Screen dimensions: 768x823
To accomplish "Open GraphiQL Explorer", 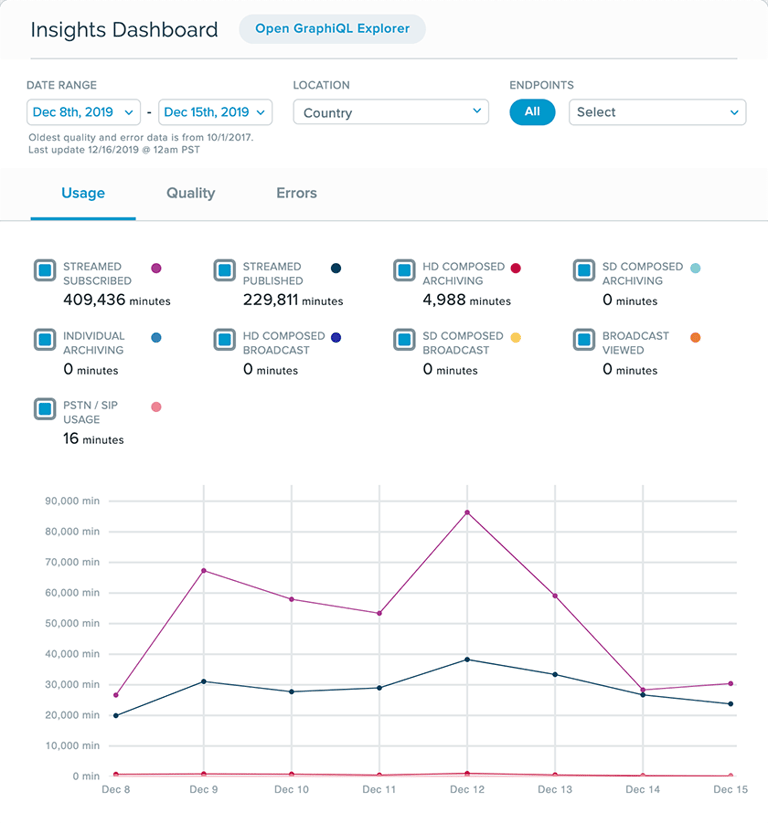I will (x=332, y=29).
